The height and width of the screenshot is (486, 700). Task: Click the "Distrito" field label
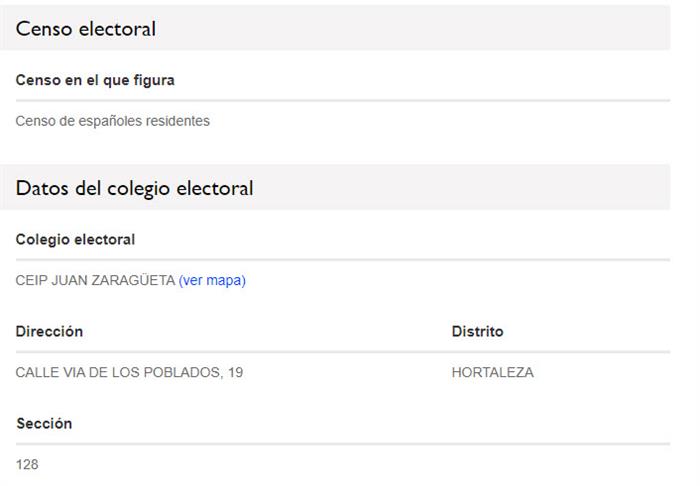[x=478, y=332]
